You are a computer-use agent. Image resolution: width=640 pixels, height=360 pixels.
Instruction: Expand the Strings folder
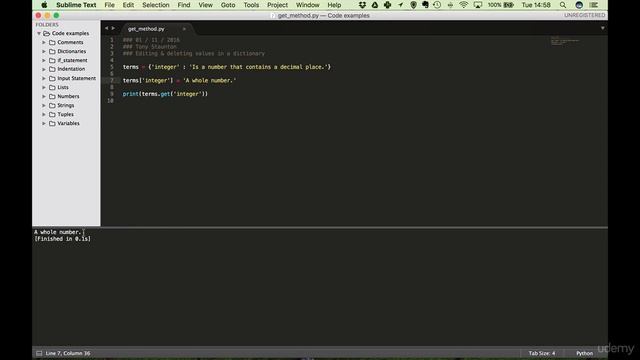coord(44,105)
